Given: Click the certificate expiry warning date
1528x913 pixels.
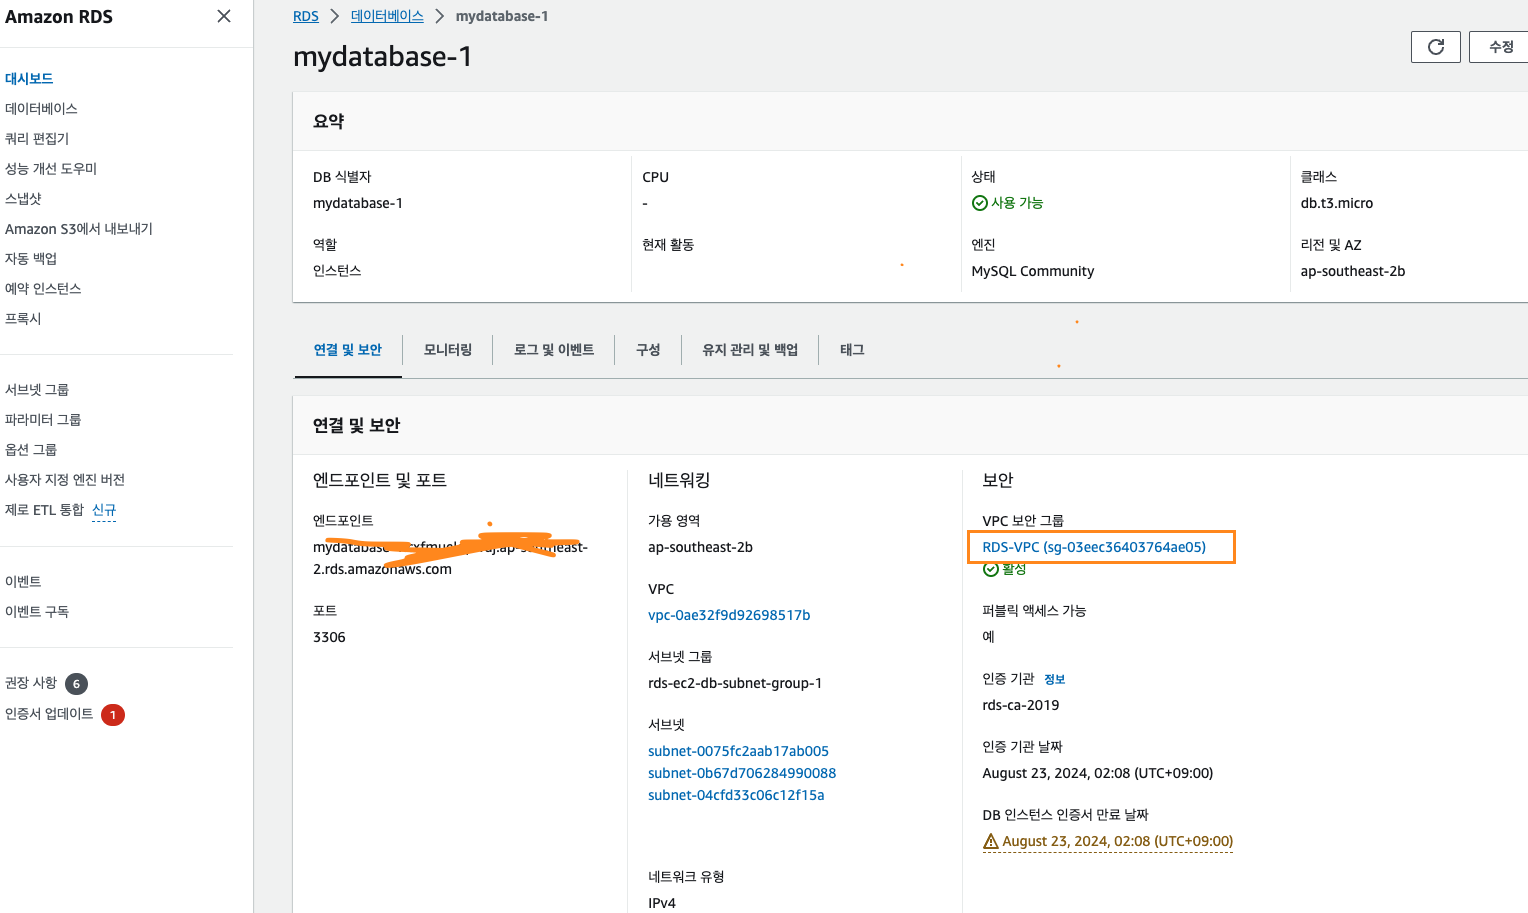Looking at the screenshot, I should click(x=1118, y=841).
